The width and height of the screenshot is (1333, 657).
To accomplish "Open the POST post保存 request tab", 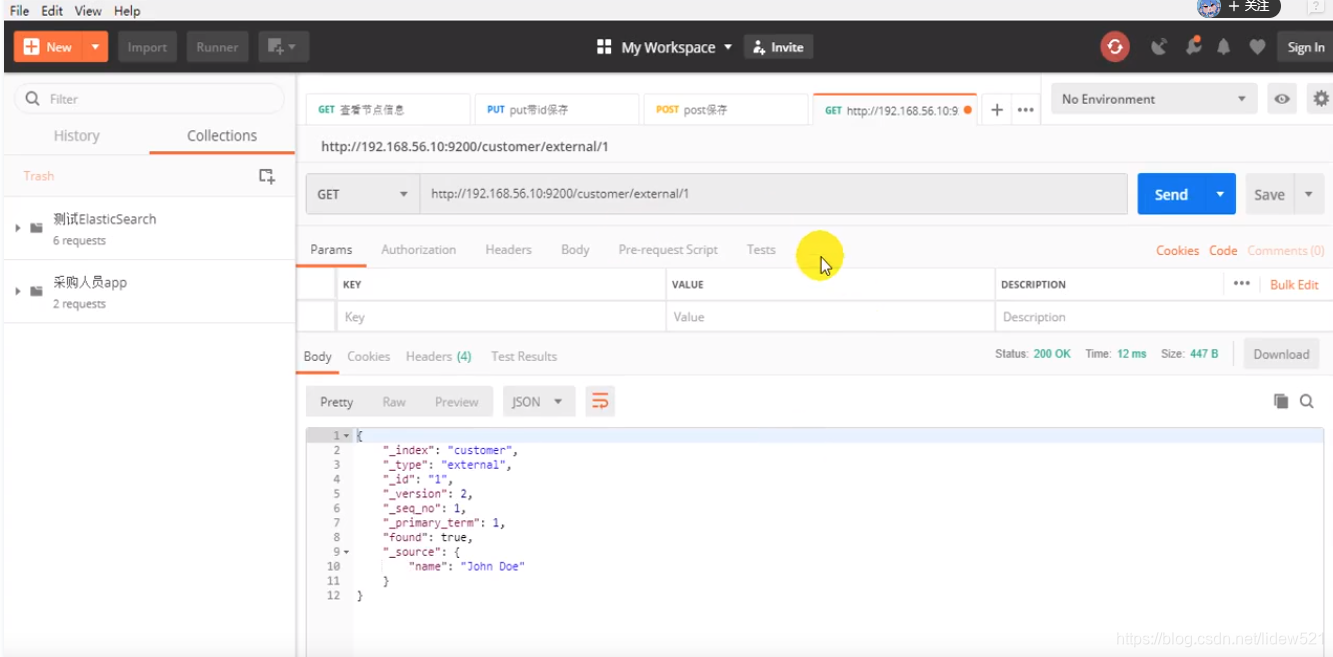I will (725, 110).
